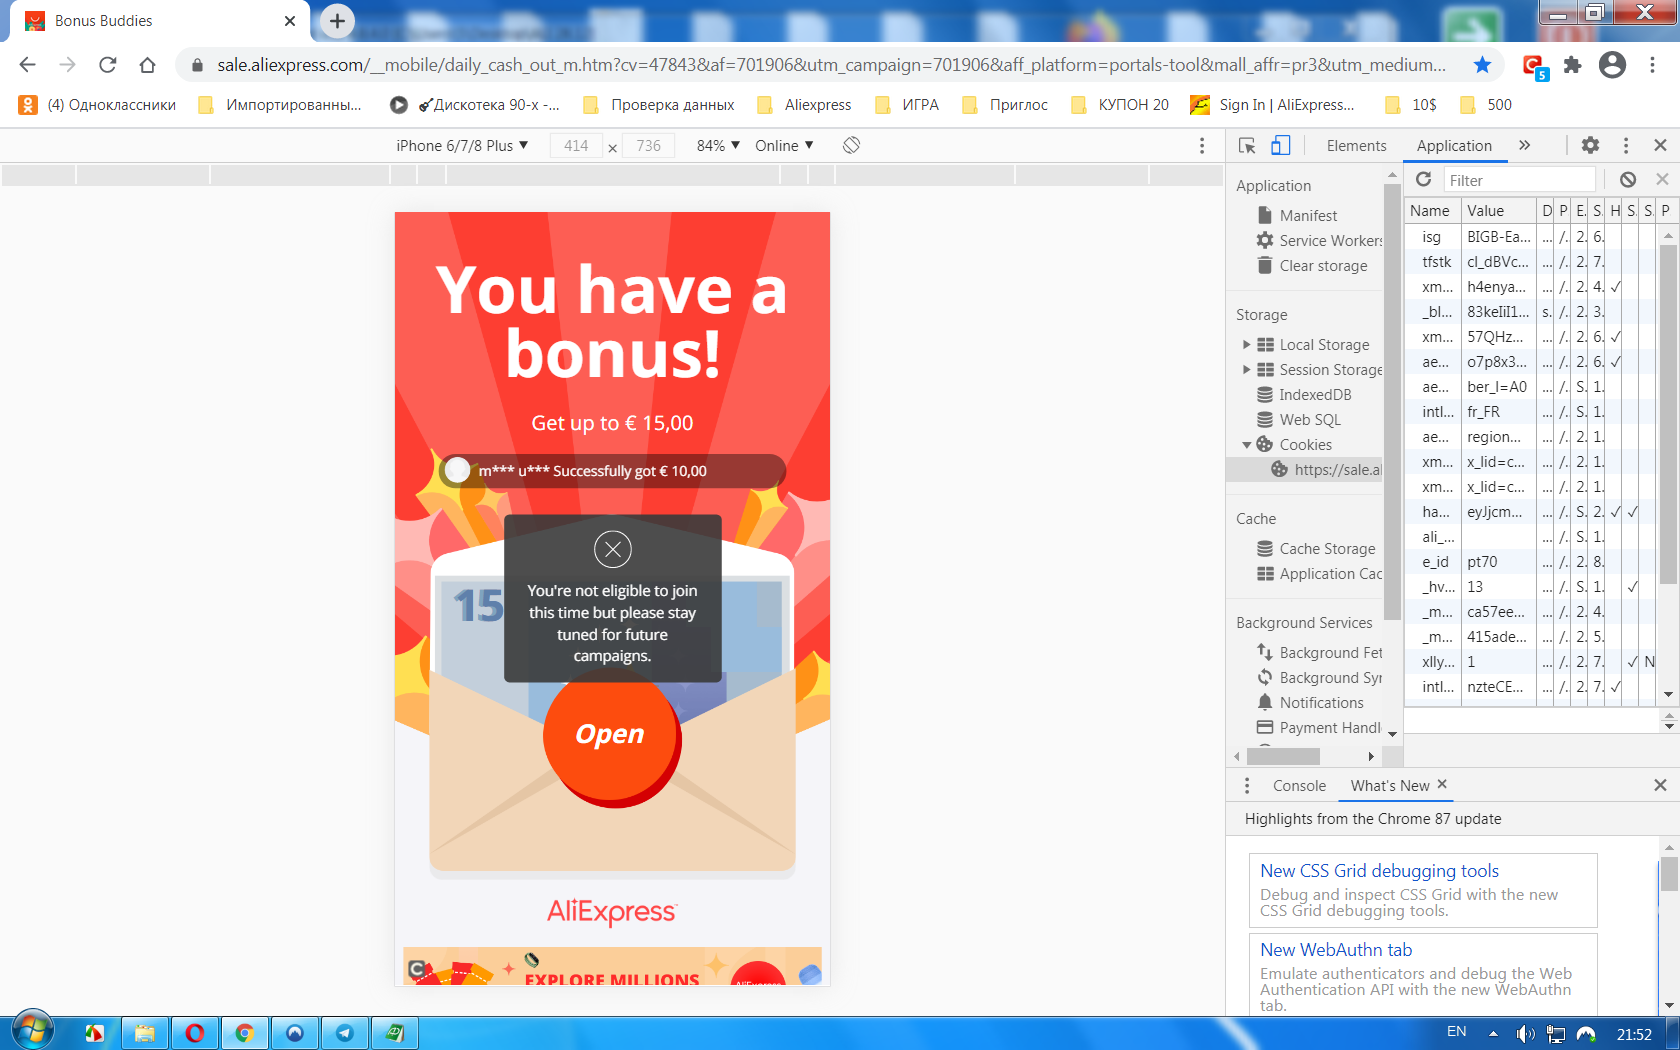The width and height of the screenshot is (1680, 1050).
Task: Open DevTools customize menu dots
Action: click(1626, 146)
